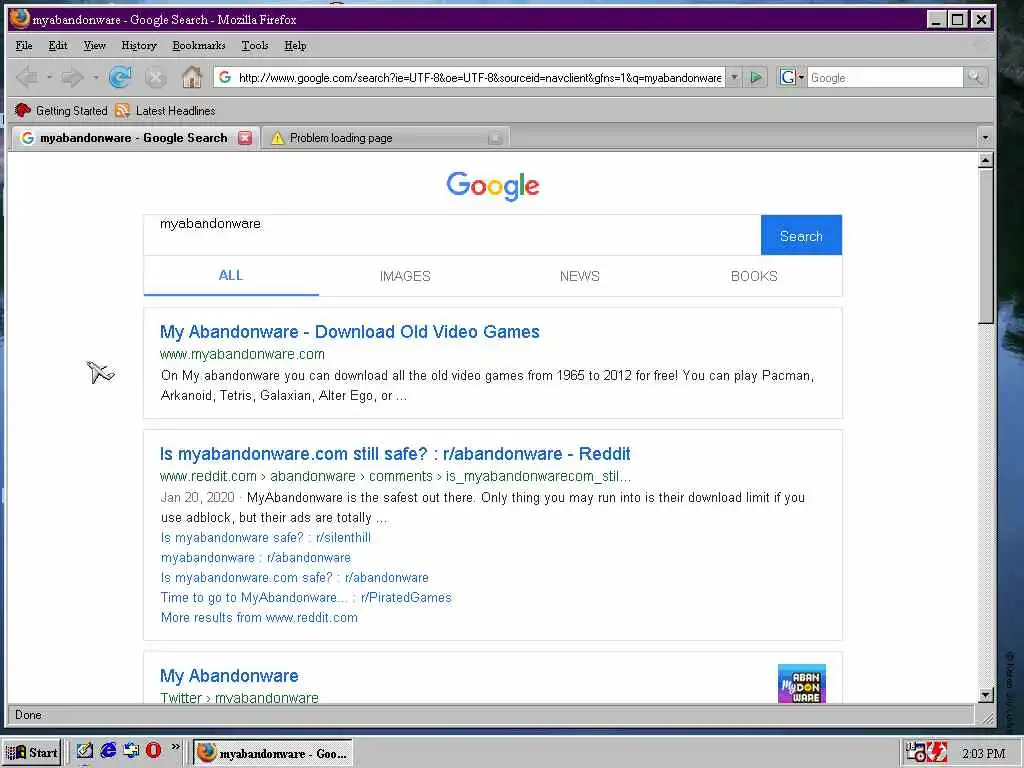Go to the Home page icon
Viewport: 1024px width, 768px height.
tap(192, 78)
